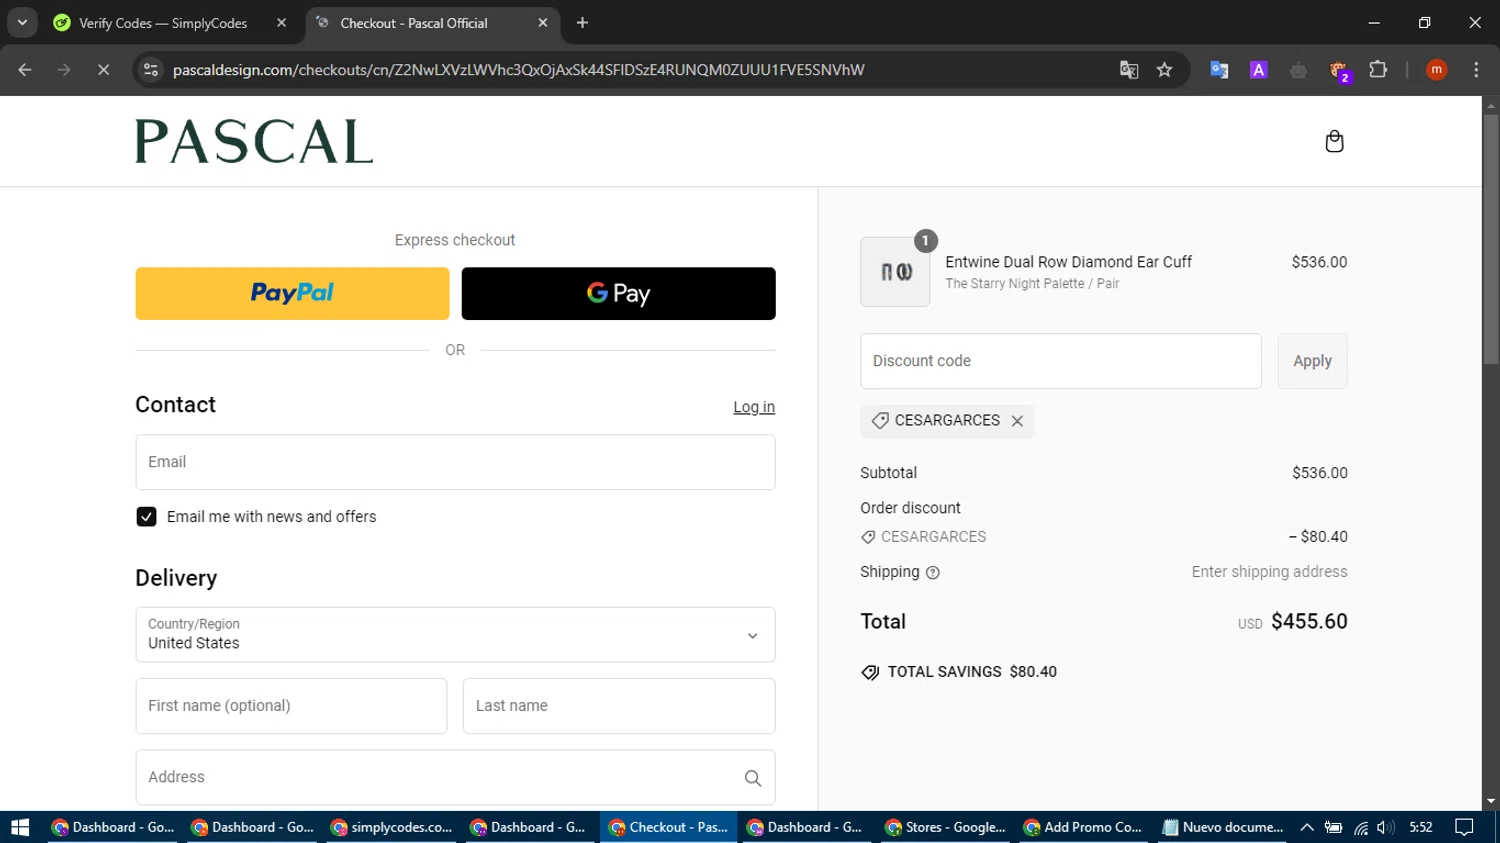This screenshot has width=1500, height=843.
Task: Click the address search magnifier icon
Action: pyautogui.click(x=753, y=778)
